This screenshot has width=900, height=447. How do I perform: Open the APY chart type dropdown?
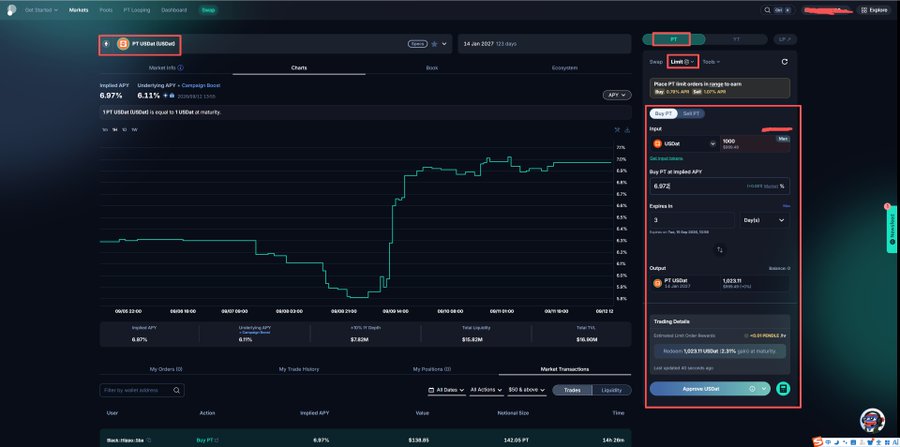(617, 95)
